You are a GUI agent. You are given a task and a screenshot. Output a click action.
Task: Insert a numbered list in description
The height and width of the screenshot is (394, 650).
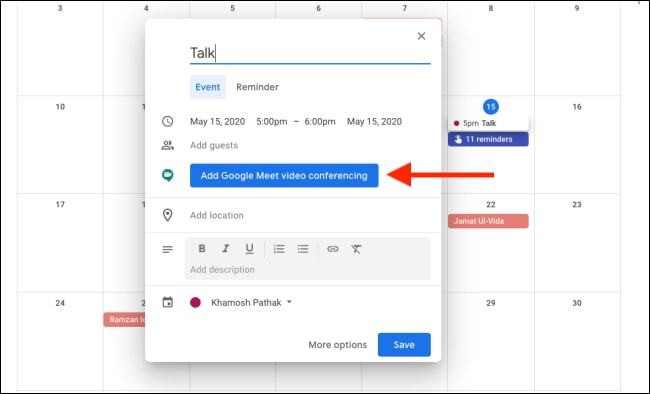[x=279, y=249]
